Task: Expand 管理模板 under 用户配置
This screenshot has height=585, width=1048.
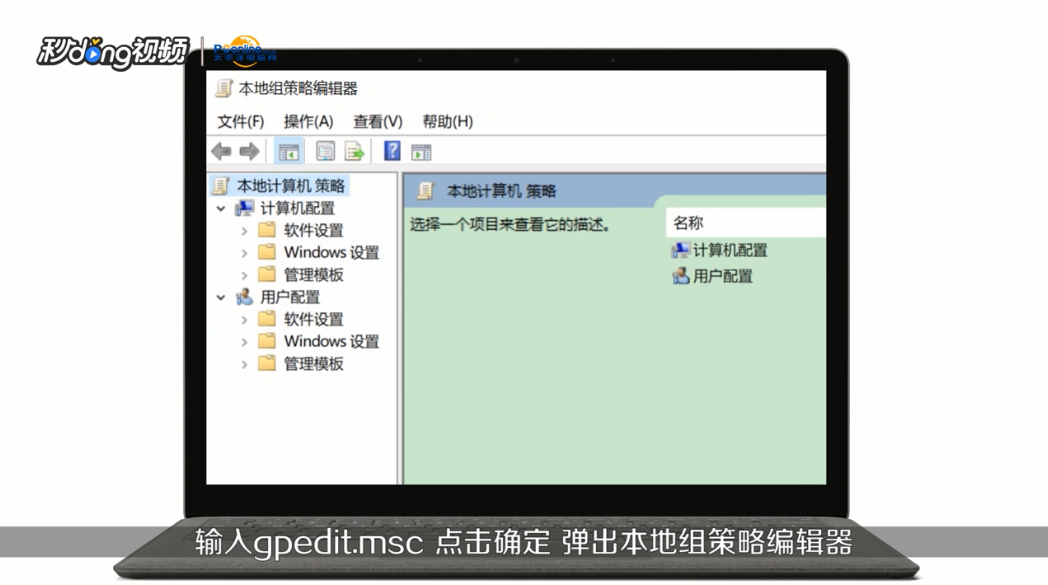Action: pos(244,364)
